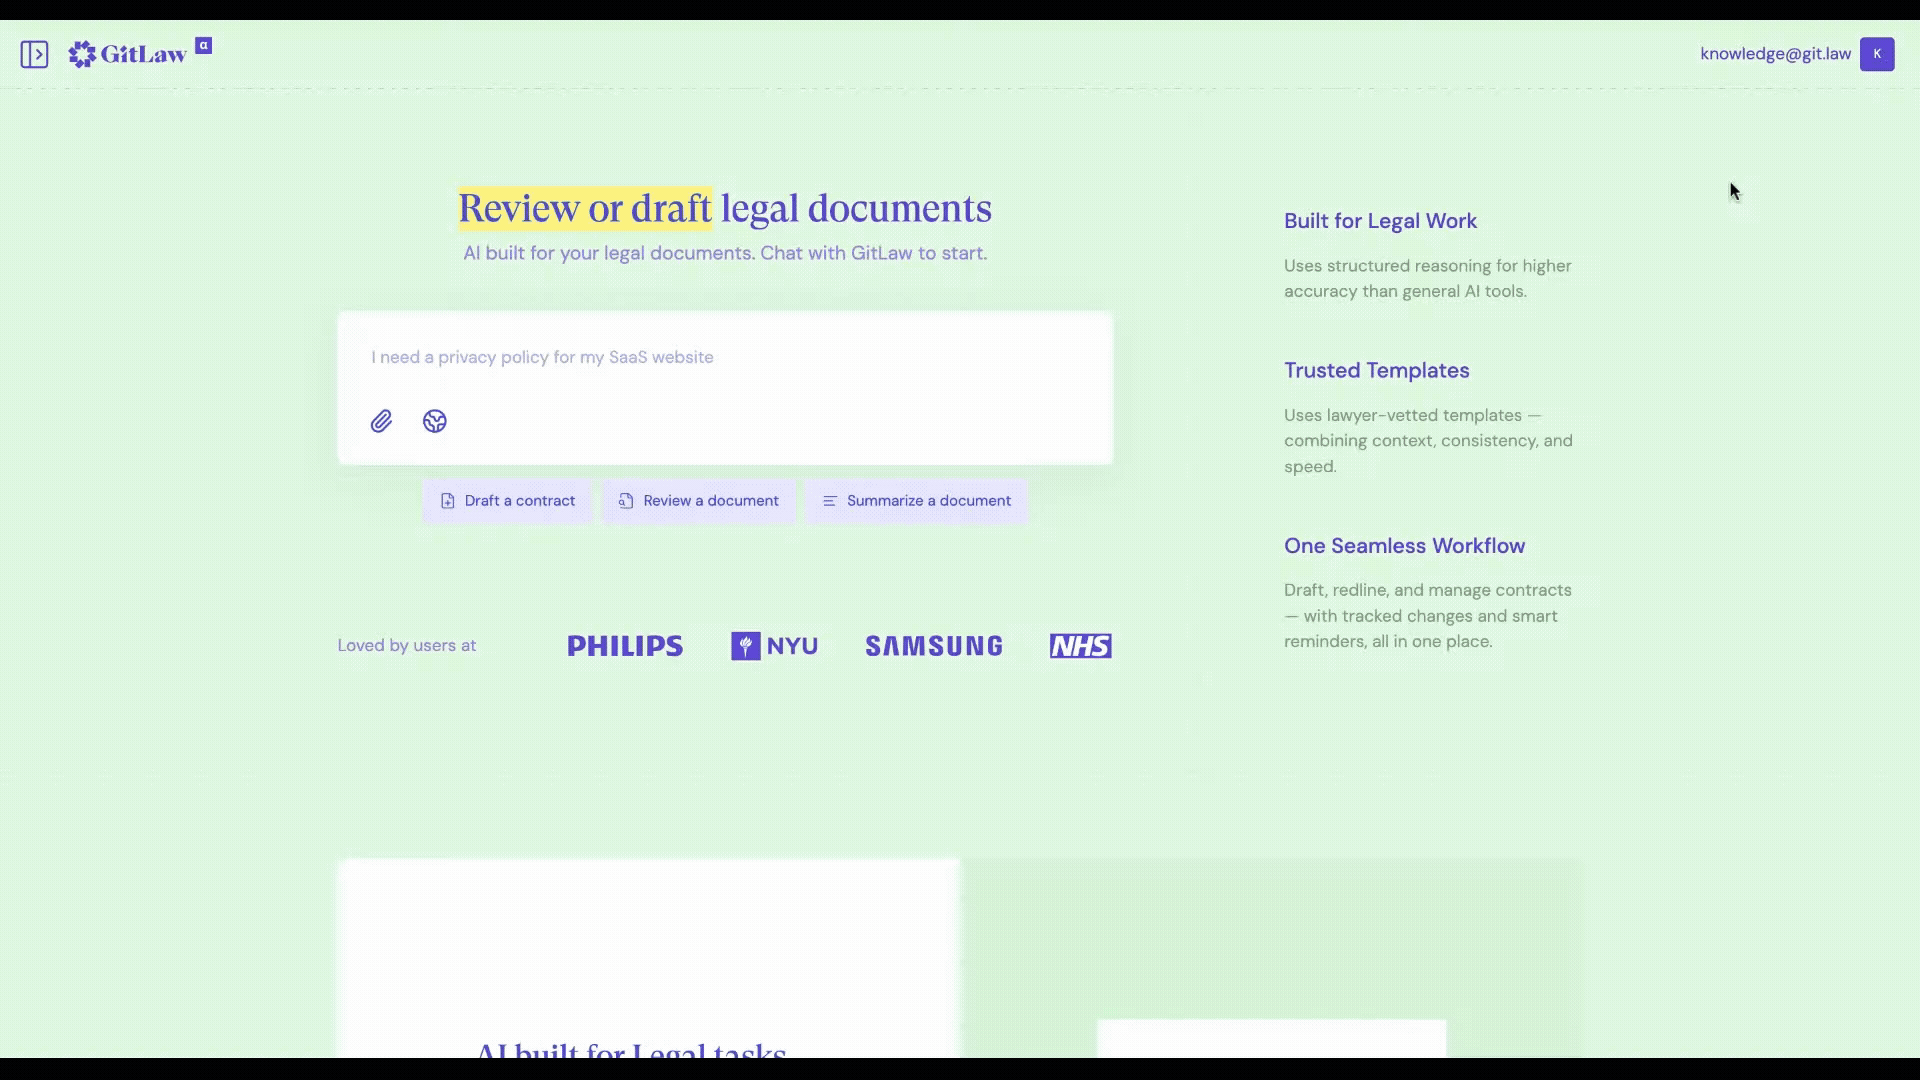The image size is (1920, 1080).
Task: Select the Built for Legal Work heading
Action: (x=1380, y=221)
